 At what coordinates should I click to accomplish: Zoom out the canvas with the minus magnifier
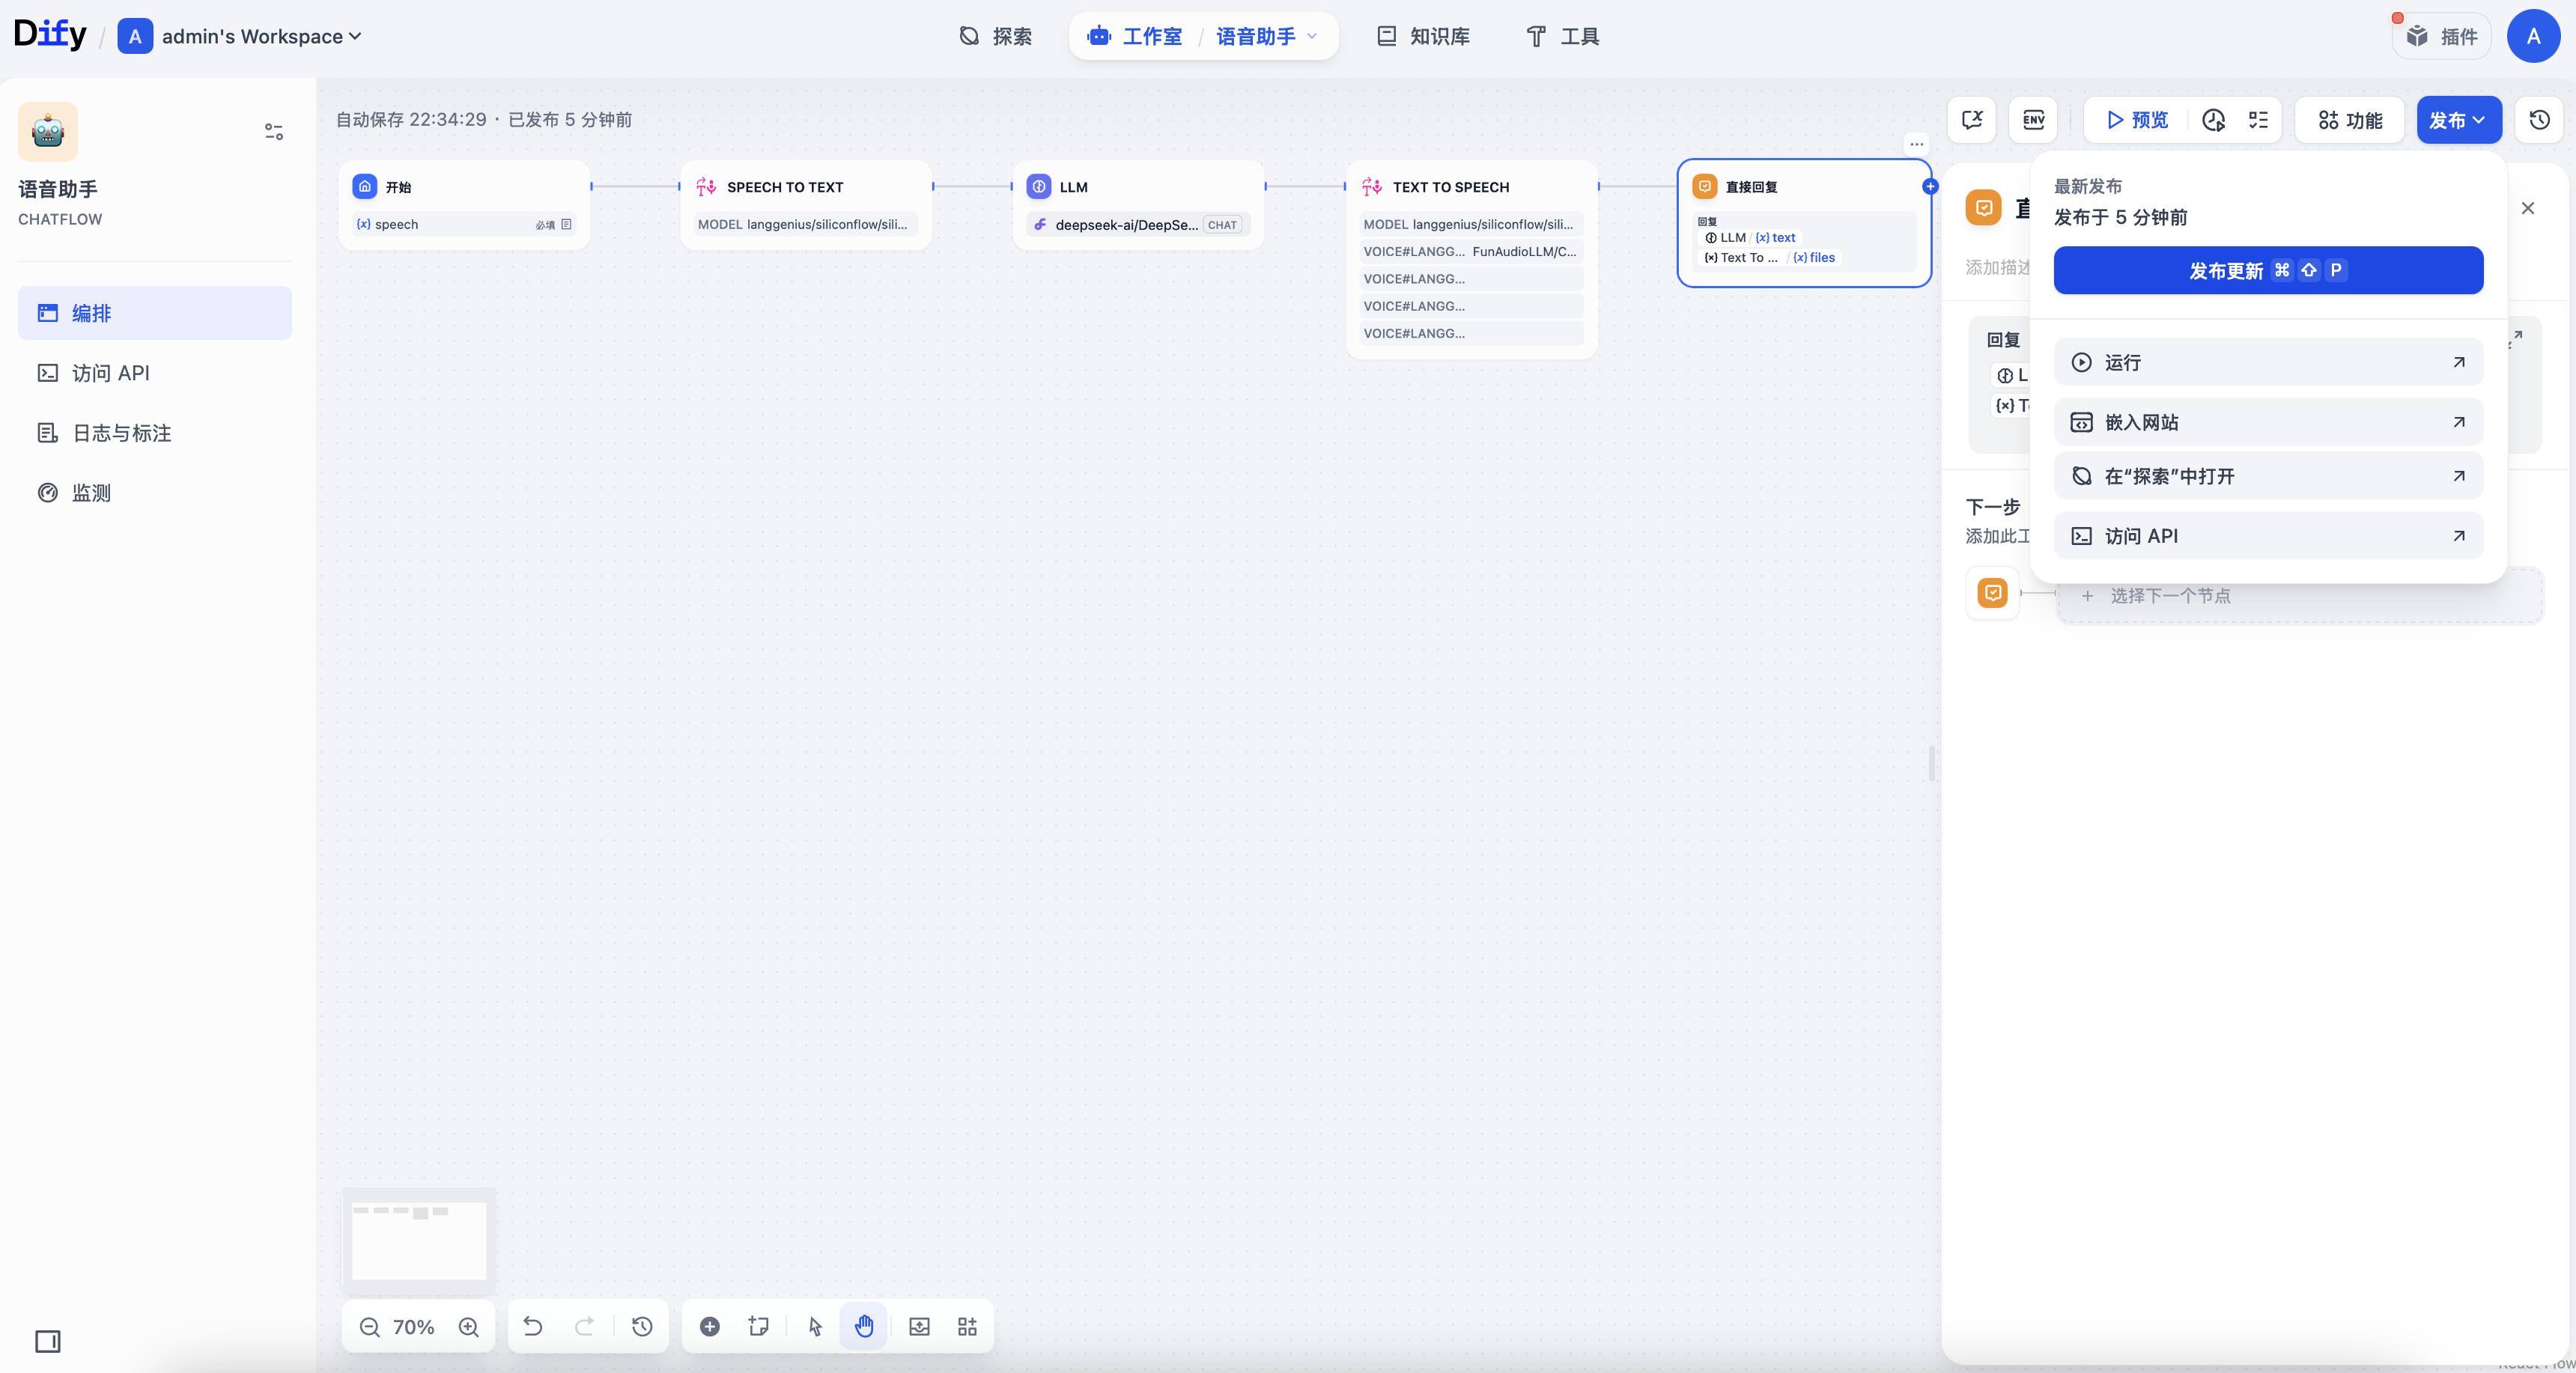coord(369,1327)
